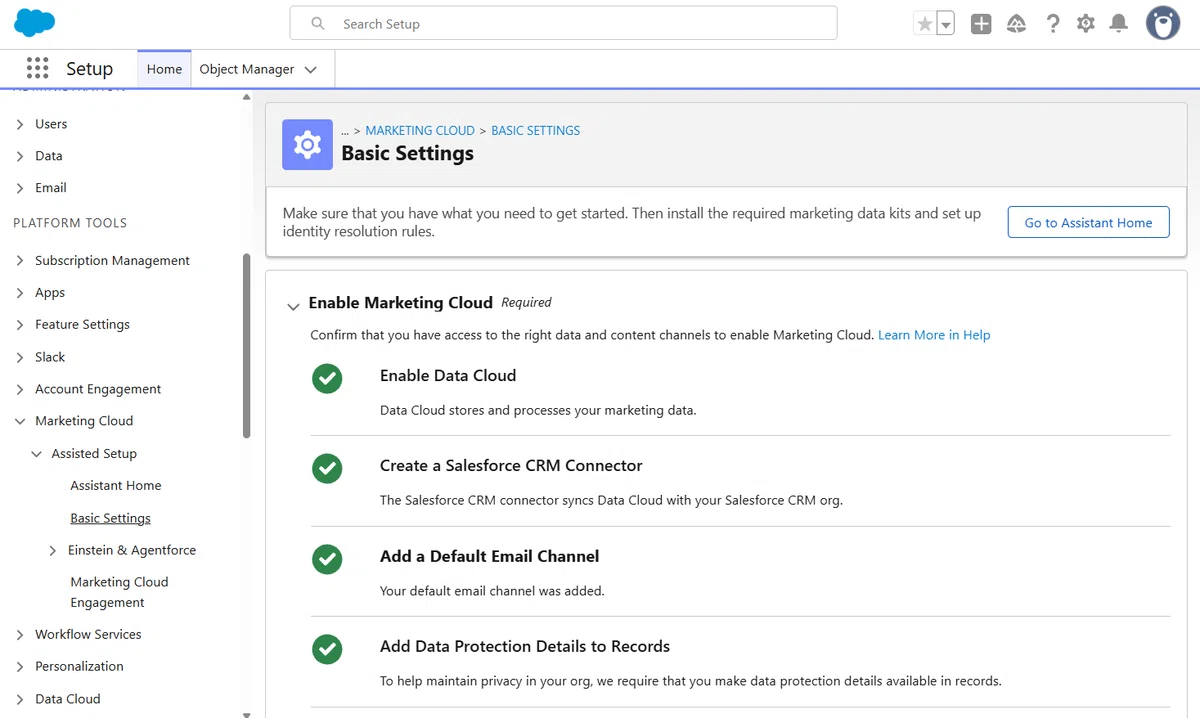Focus the Search Setup field

pyautogui.click(x=563, y=23)
